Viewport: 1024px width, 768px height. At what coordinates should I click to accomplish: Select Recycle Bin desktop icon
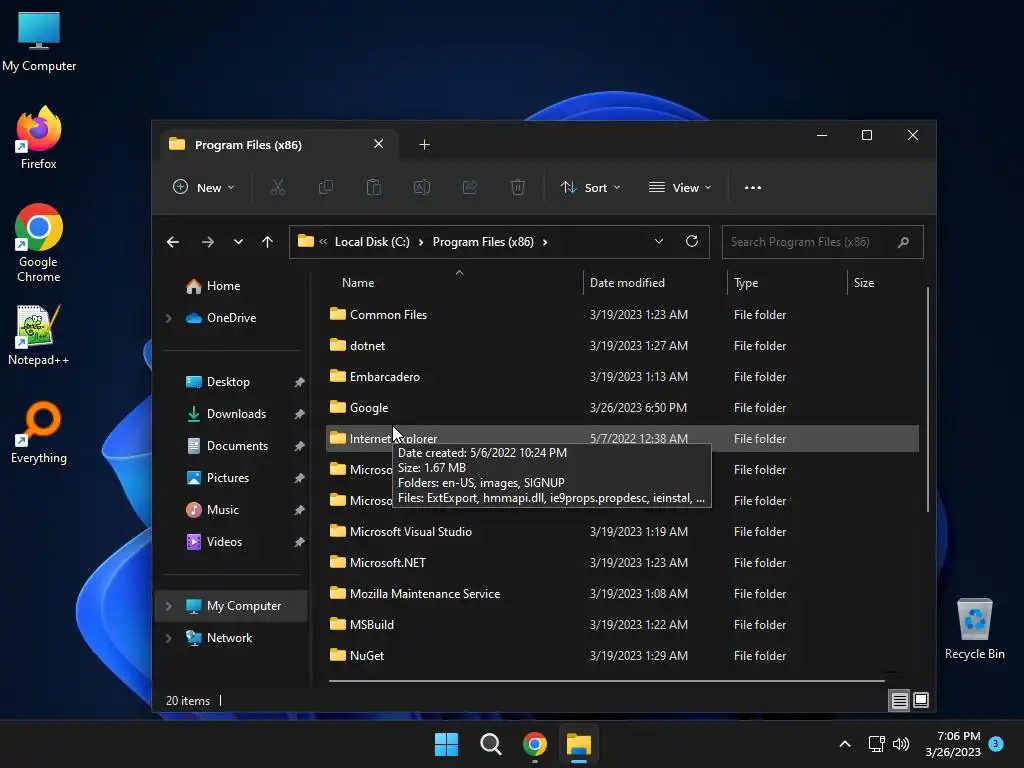[x=974, y=629]
